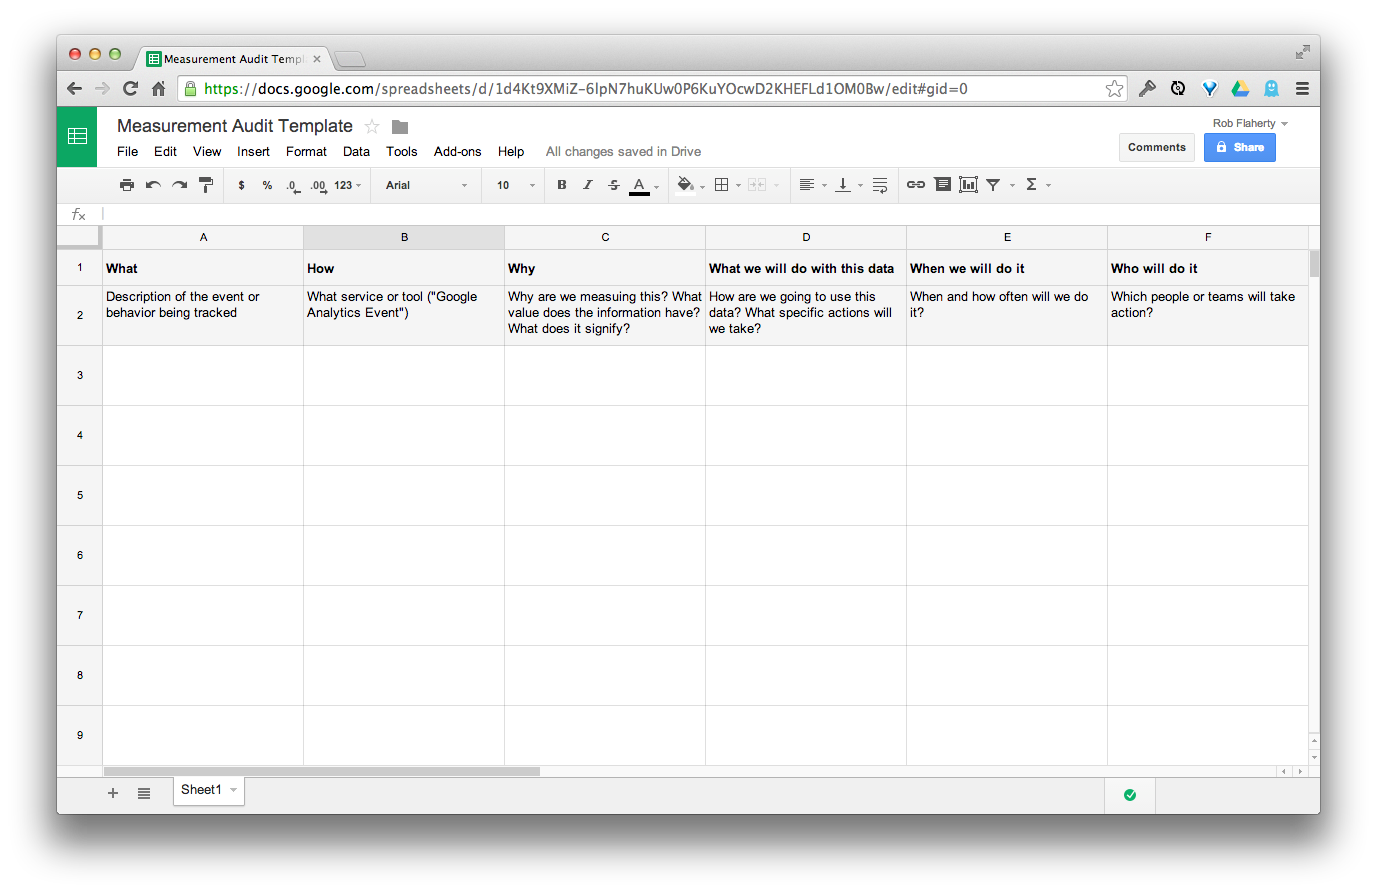Open horizontal align options
Screen dimensions: 1377x893
point(807,185)
